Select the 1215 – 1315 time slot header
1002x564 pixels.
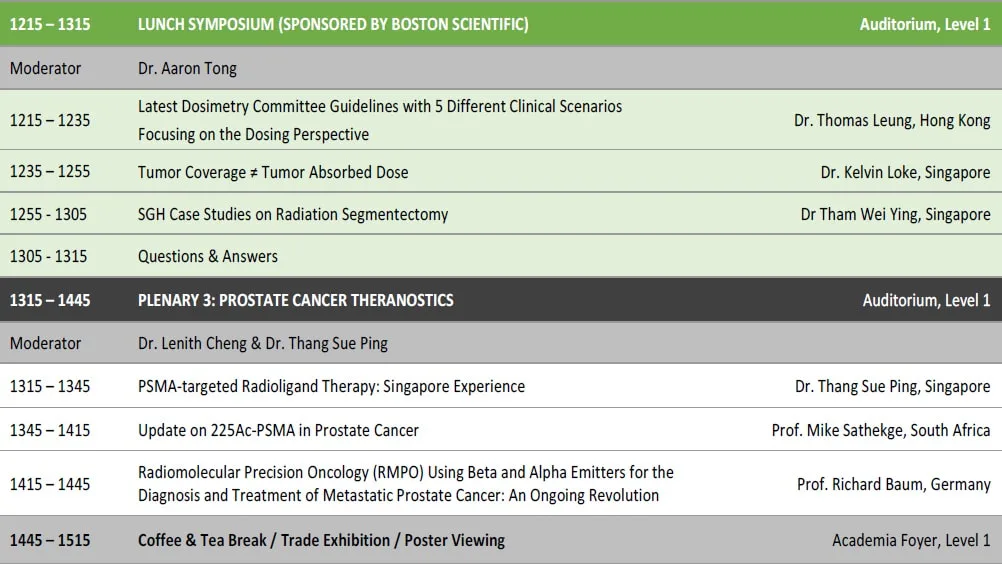50,24
